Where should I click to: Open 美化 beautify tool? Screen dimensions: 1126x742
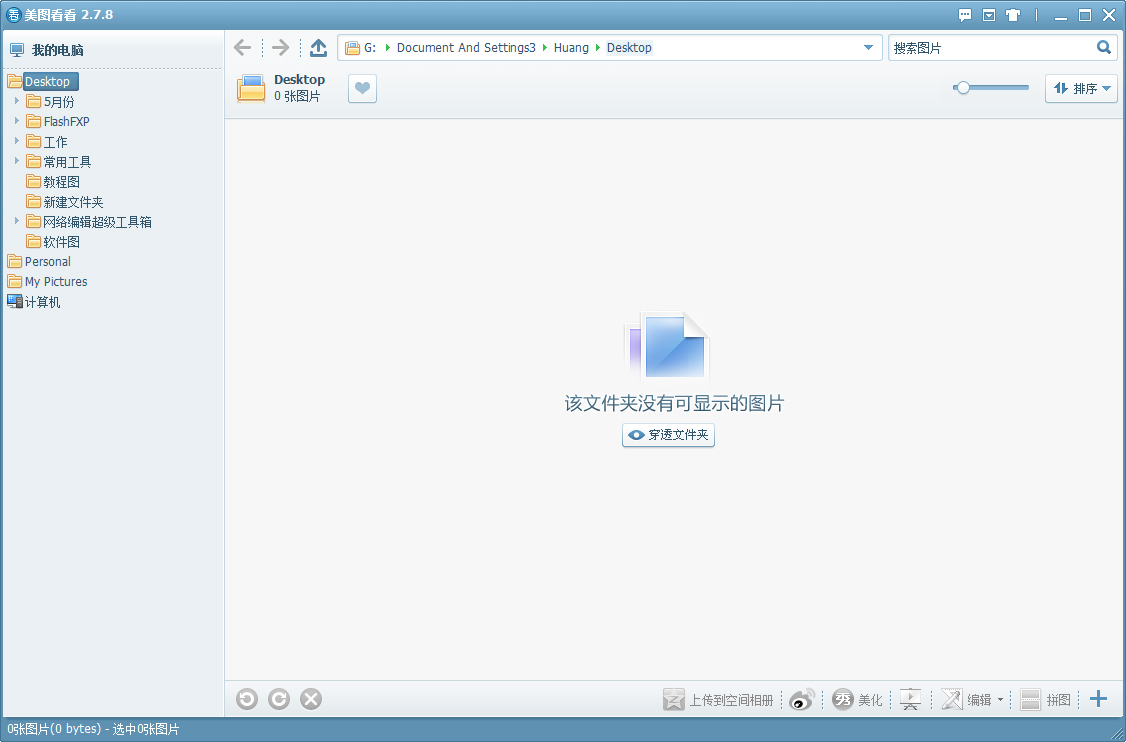(x=857, y=700)
